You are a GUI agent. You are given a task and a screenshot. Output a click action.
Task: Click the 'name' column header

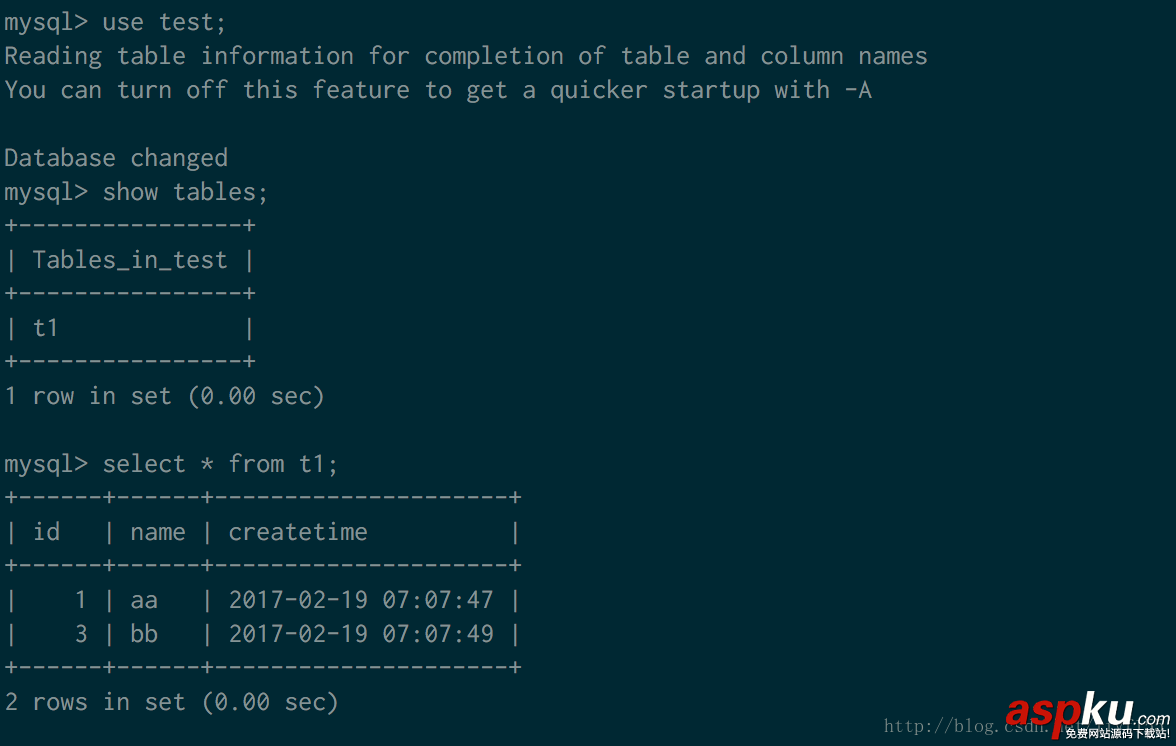tap(158, 532)
